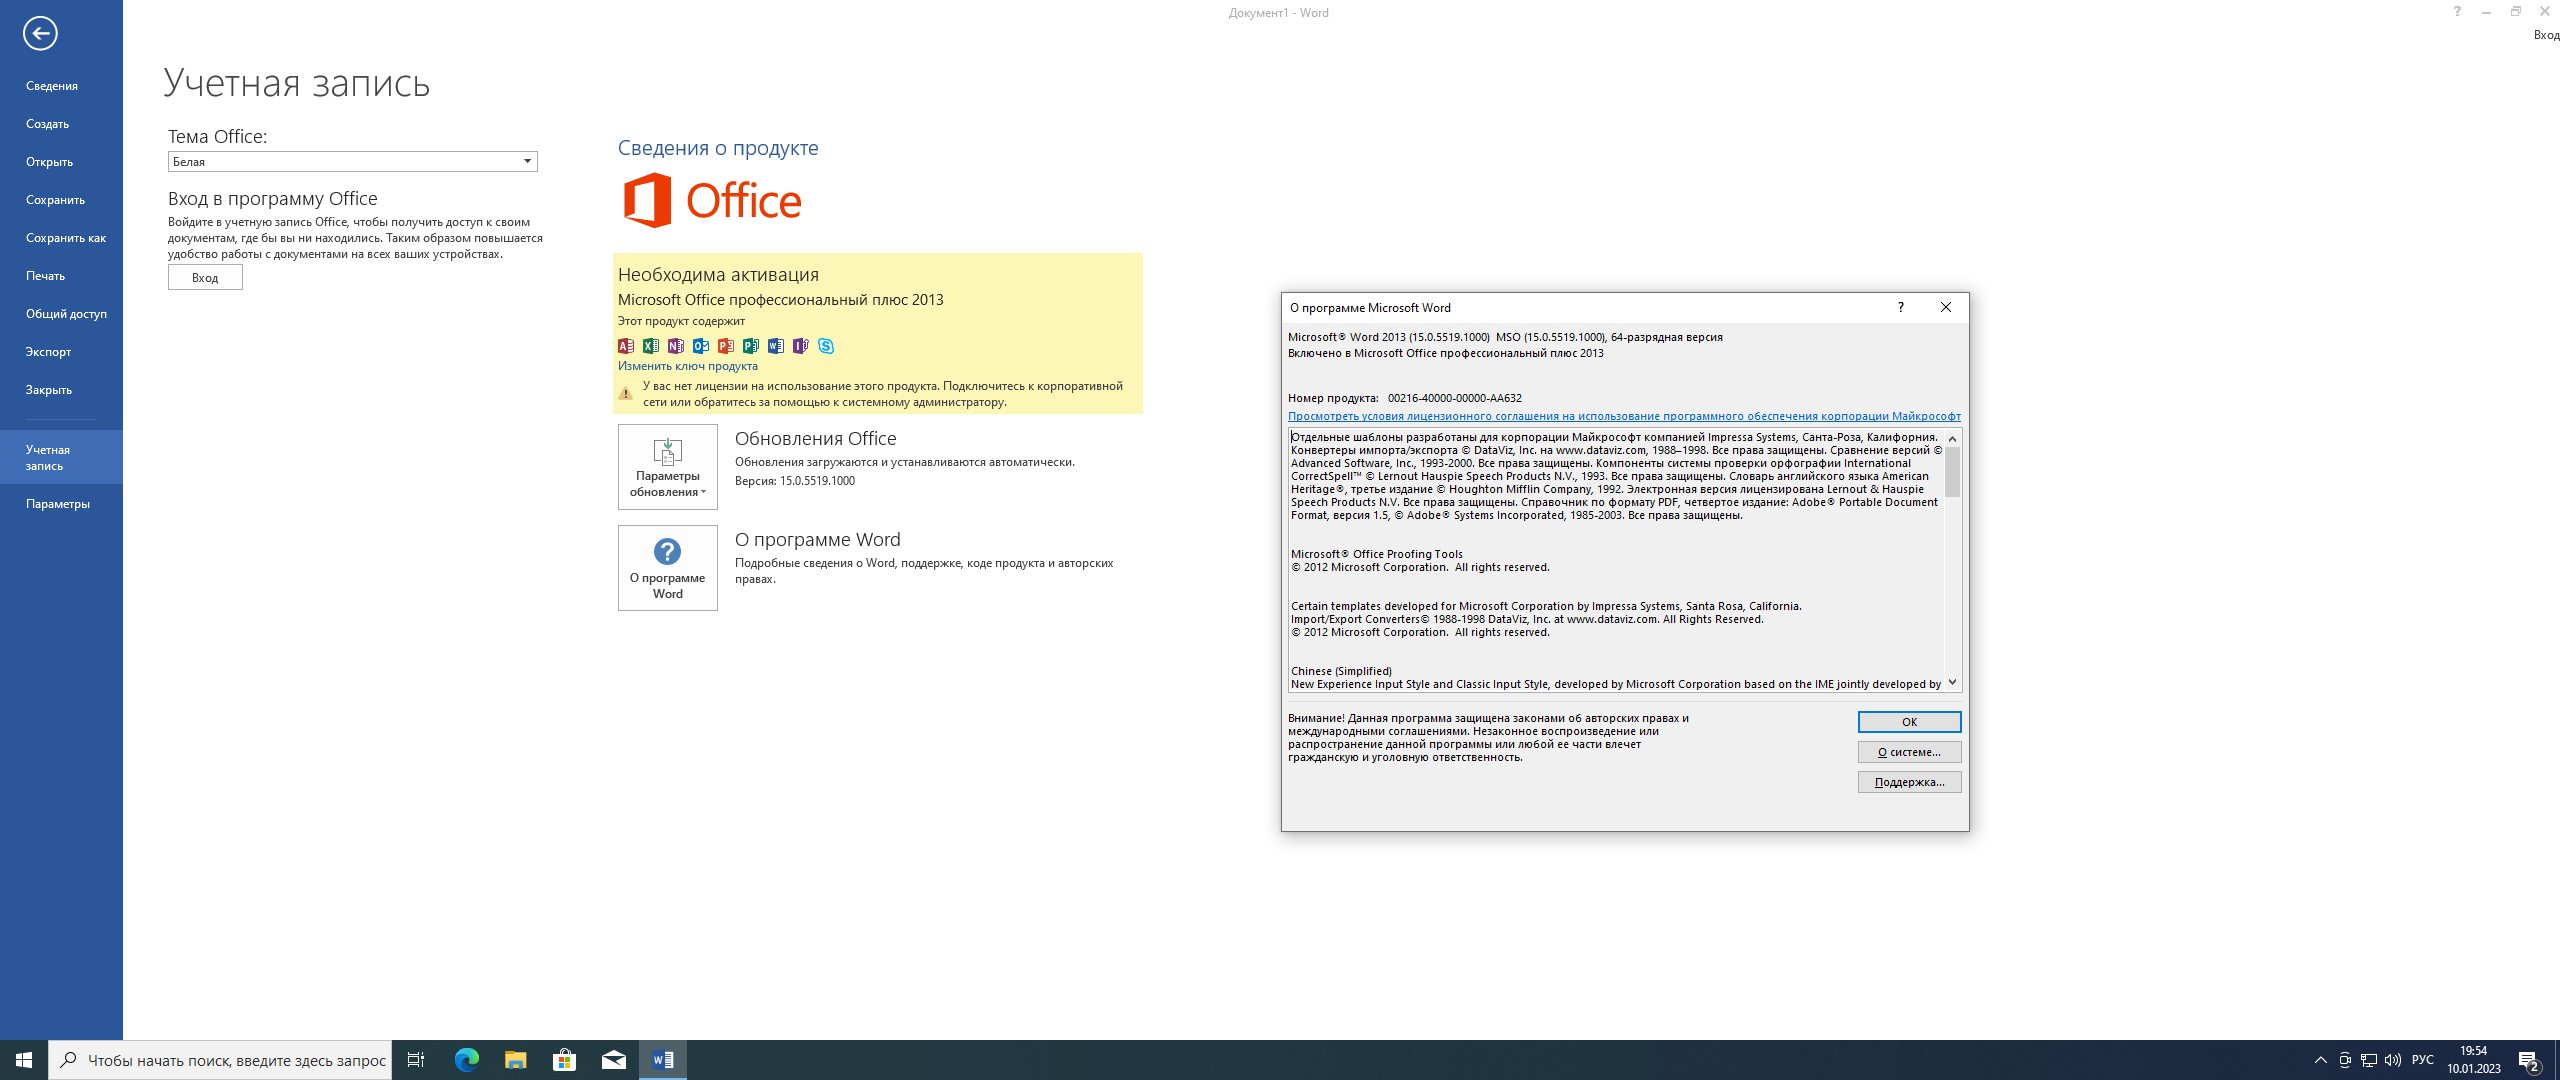Close the About Microsoft Word dialog
The width and height of the screenshot is (2560, 1080).
(1946, 307)
